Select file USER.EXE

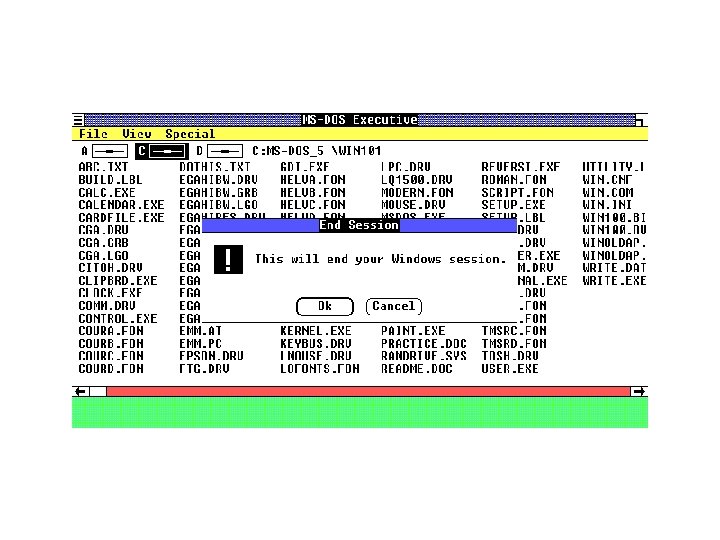510,369
